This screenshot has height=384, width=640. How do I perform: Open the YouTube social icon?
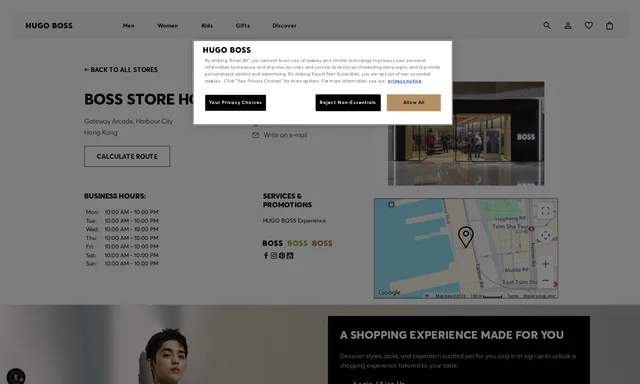[x=290, y=255]
